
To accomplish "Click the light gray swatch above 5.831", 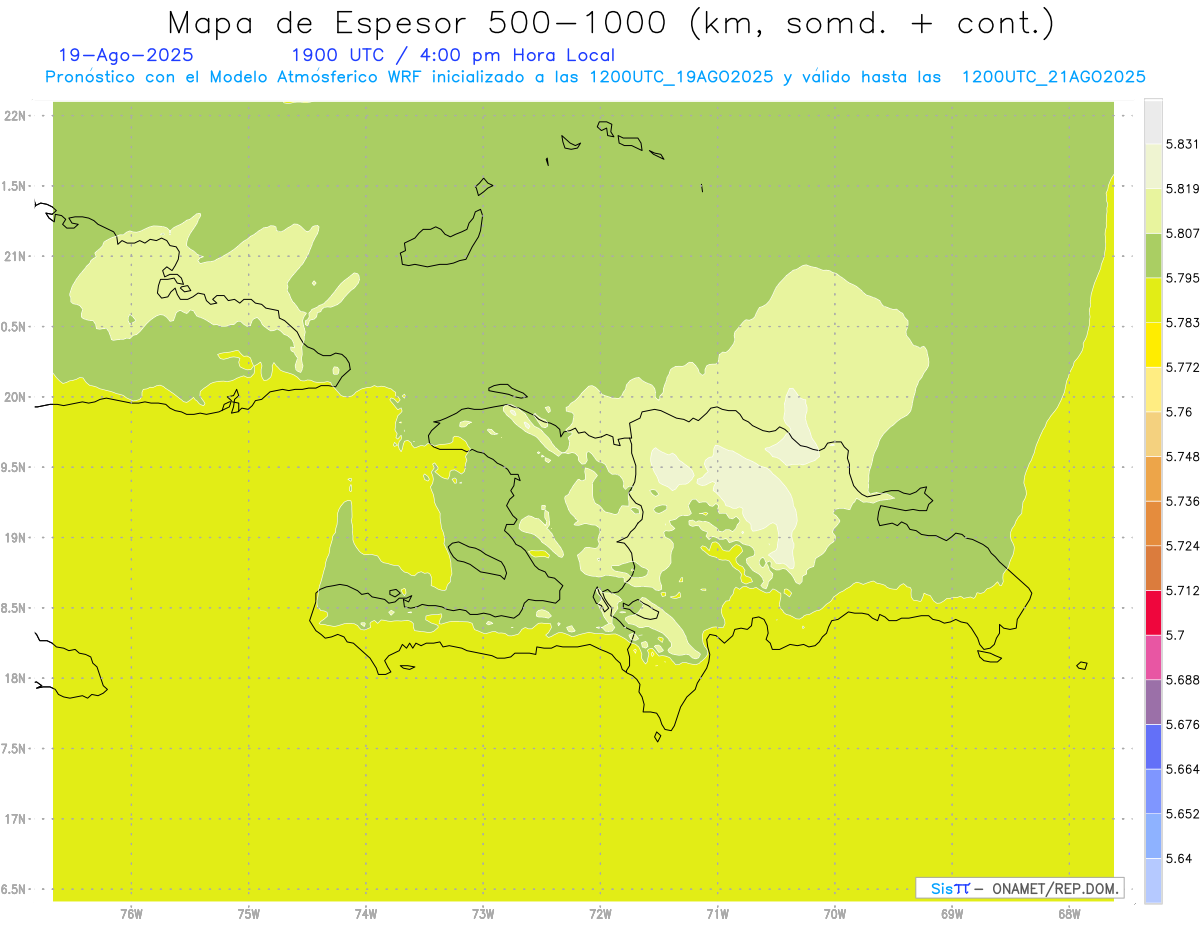I will [1153, 121].
